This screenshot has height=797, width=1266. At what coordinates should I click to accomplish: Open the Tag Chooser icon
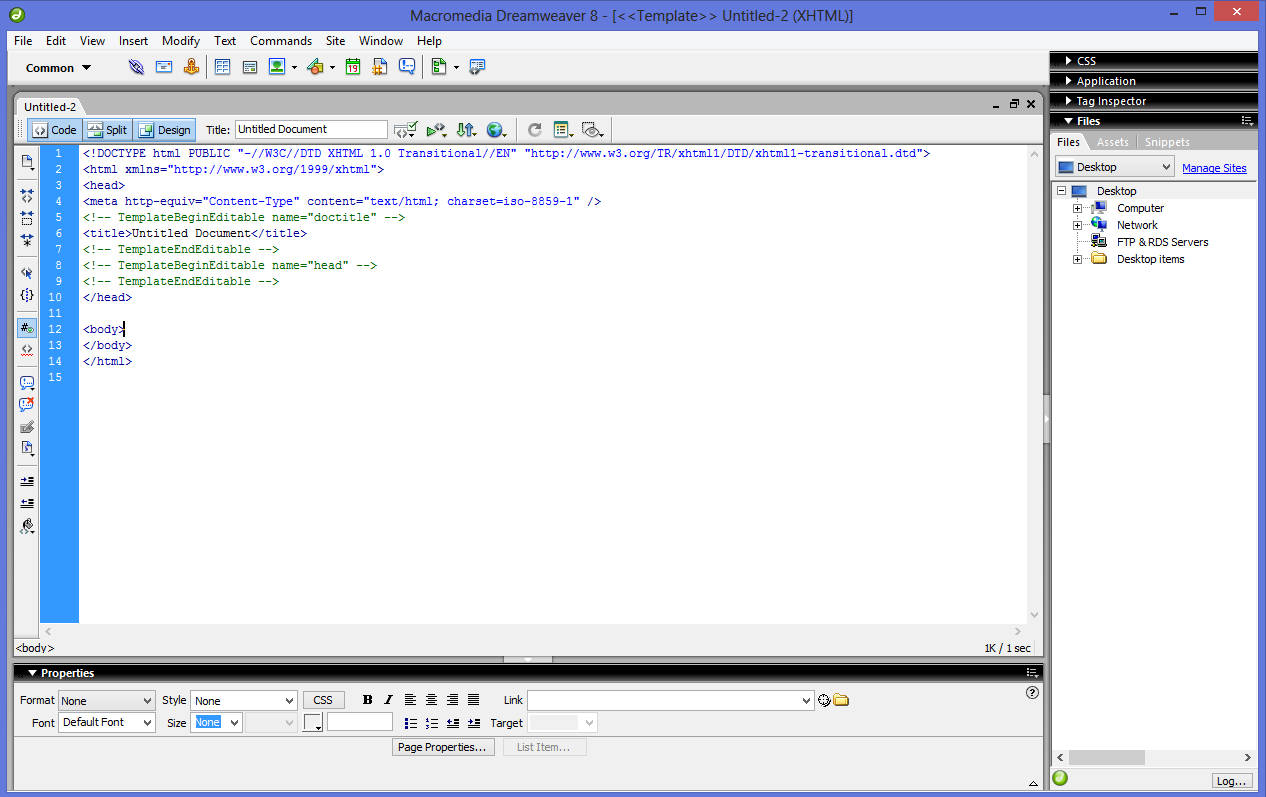pos(477,67)
